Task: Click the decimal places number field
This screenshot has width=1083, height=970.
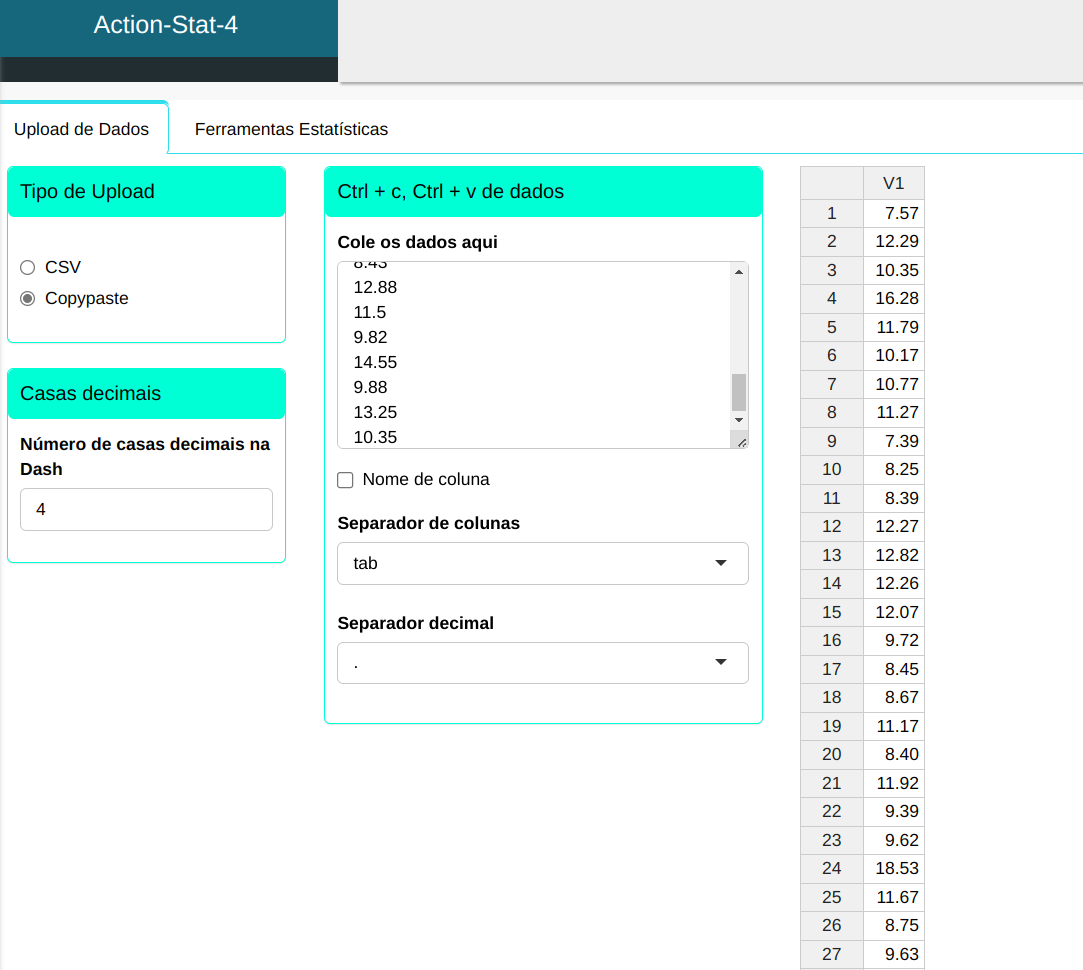Action: tap(146, 510)
